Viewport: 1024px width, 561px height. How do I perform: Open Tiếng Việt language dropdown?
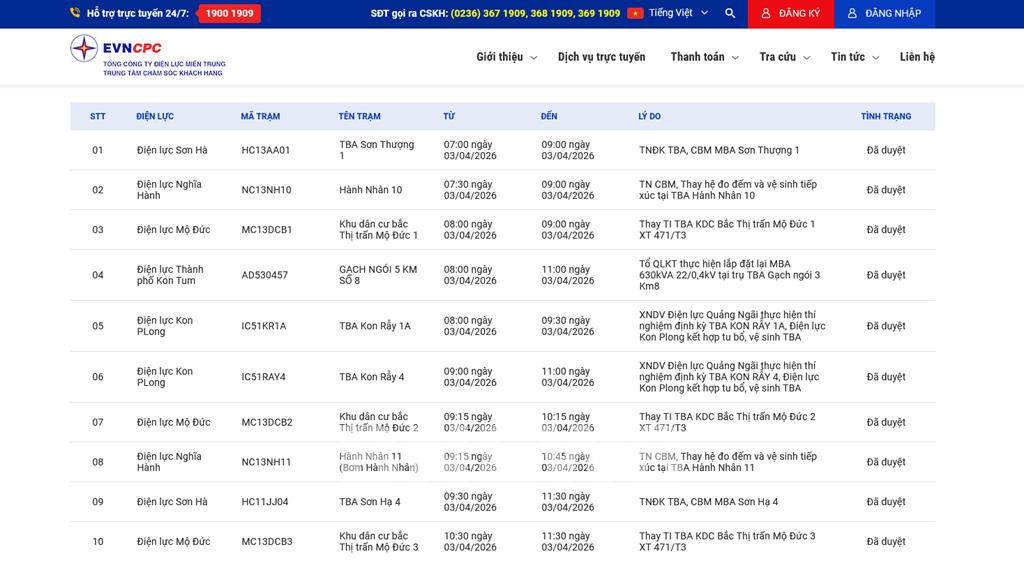(x=678, y=14)
